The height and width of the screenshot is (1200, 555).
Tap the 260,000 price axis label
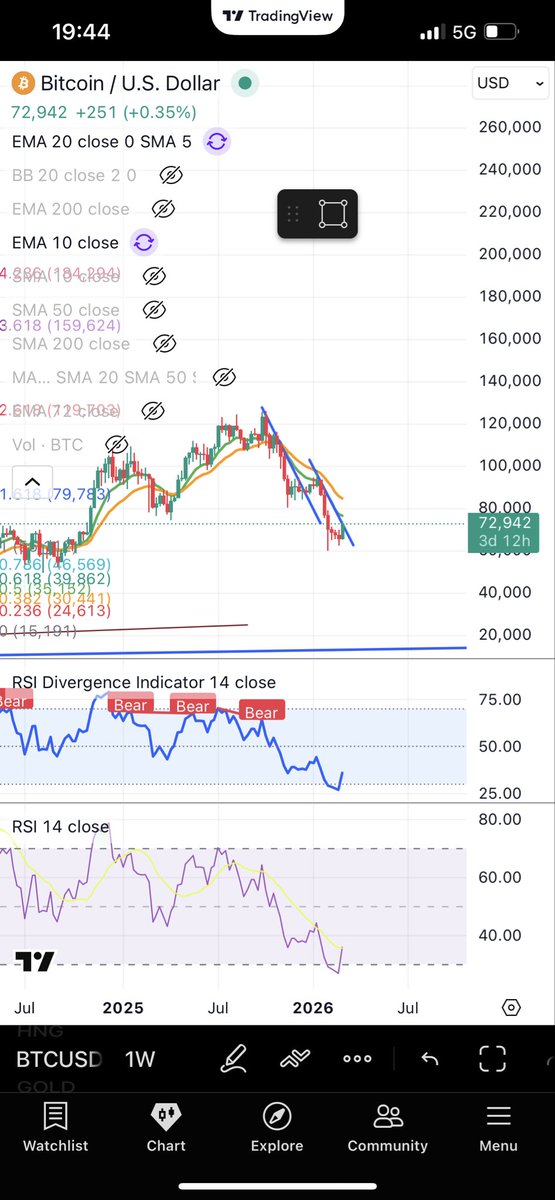coord(511,127)
